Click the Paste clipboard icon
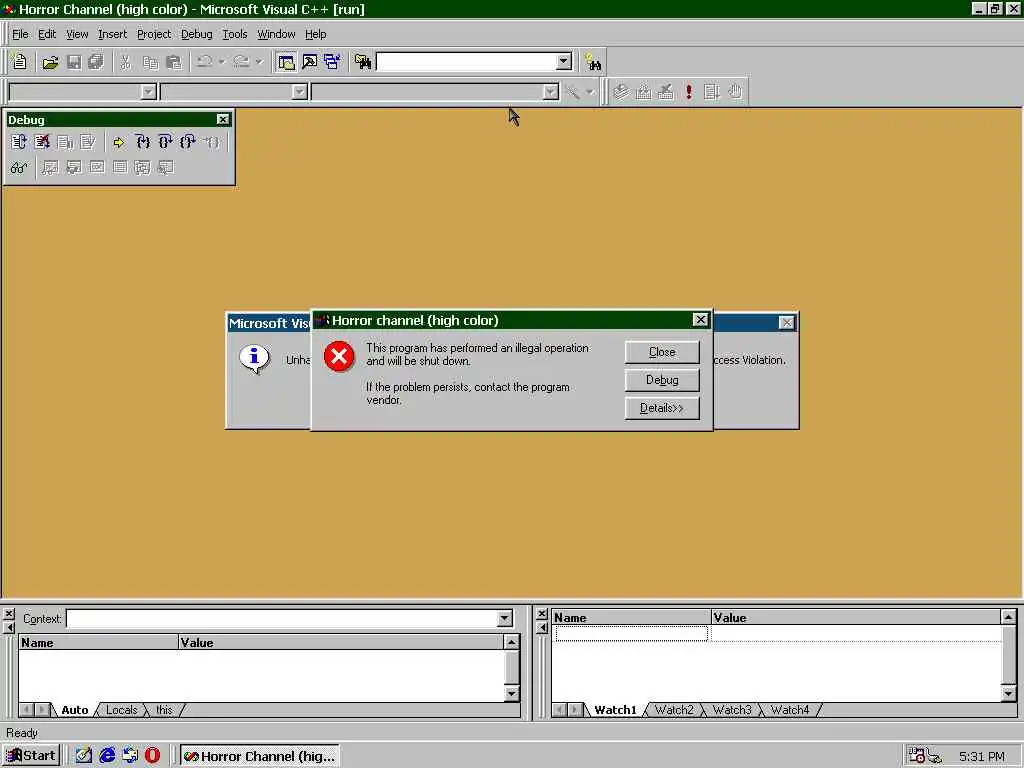Image resolution: width=1024 pixels, height=768 pixels. [x=174, y=62]
